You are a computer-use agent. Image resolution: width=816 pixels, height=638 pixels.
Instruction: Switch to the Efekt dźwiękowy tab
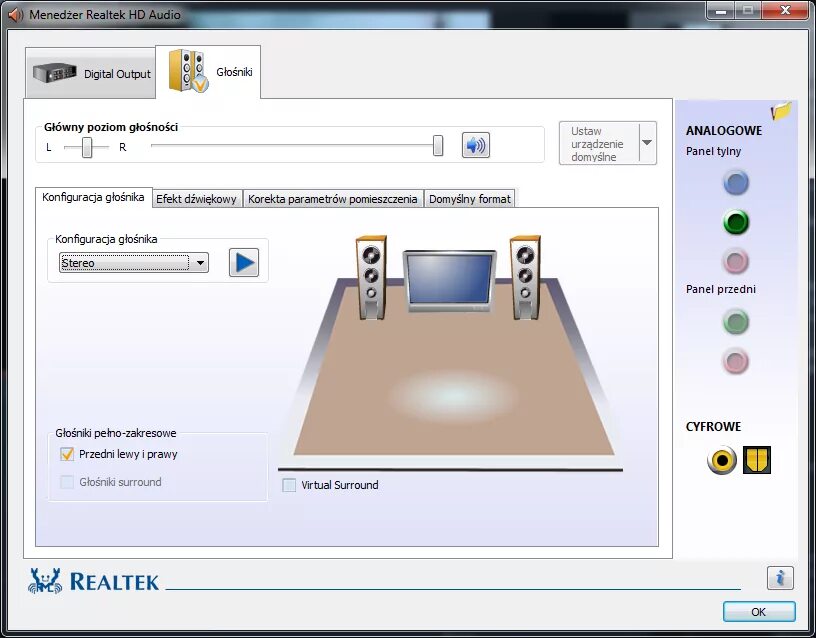tap(197, 199)
